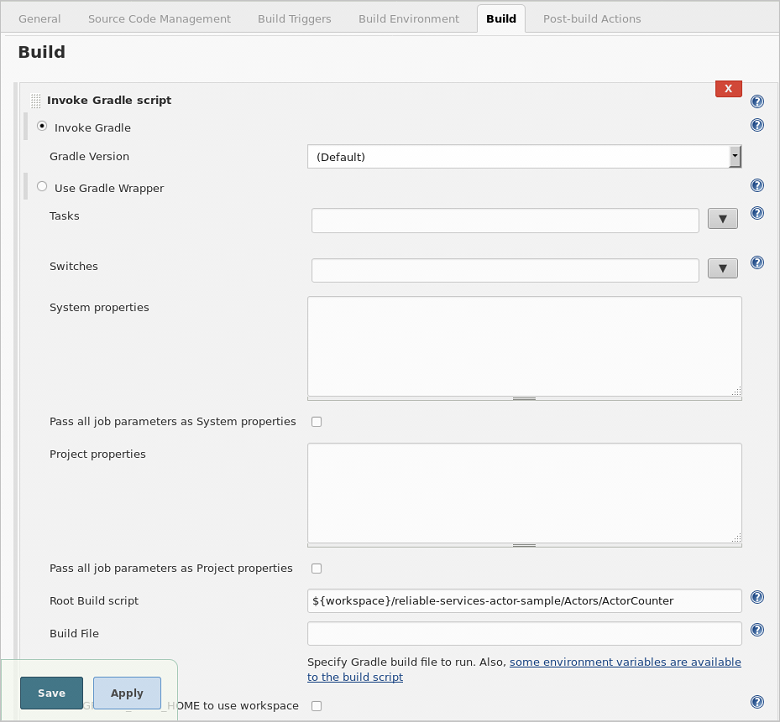Expand the Switches field with arrow button
The width and height of the screenshot is (780, 722).
coord(722,268)
